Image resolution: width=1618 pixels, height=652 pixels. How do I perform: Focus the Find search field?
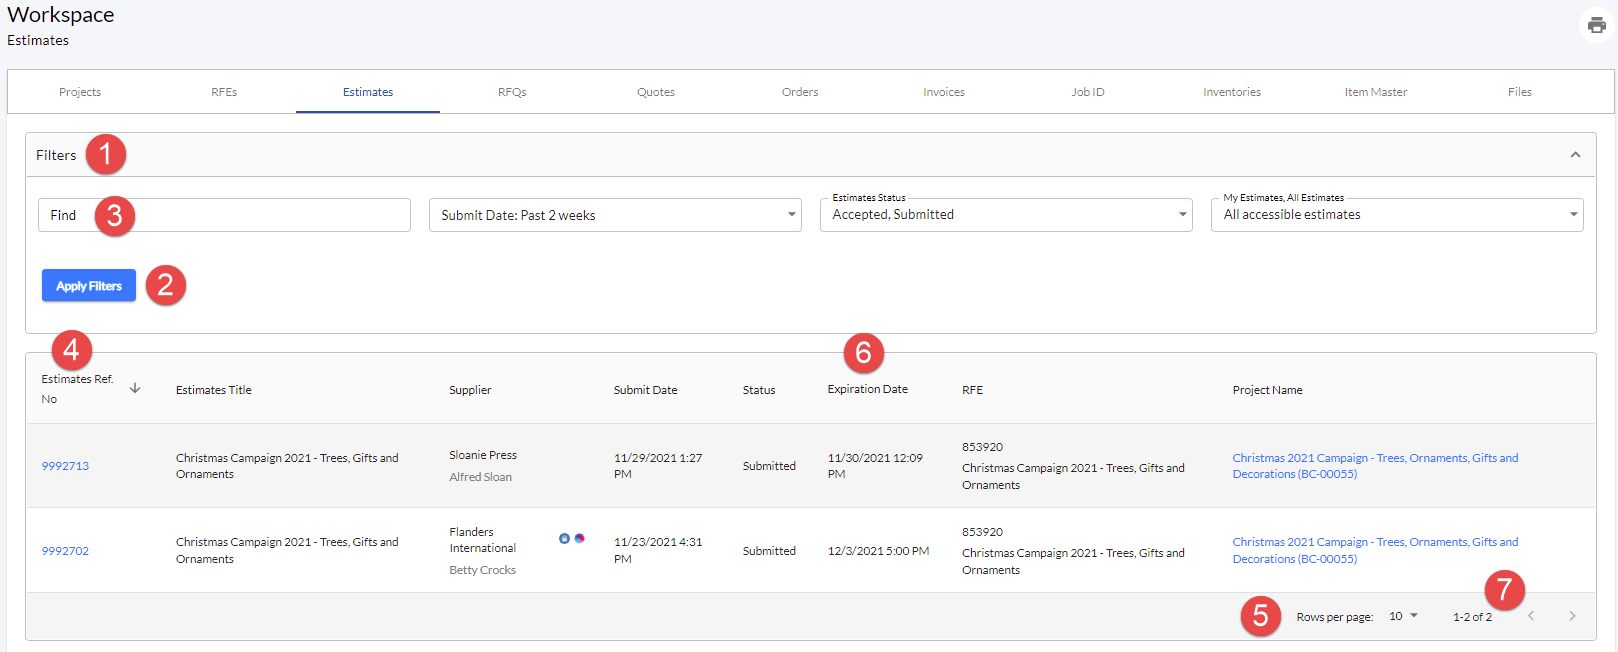click(224, 215)
